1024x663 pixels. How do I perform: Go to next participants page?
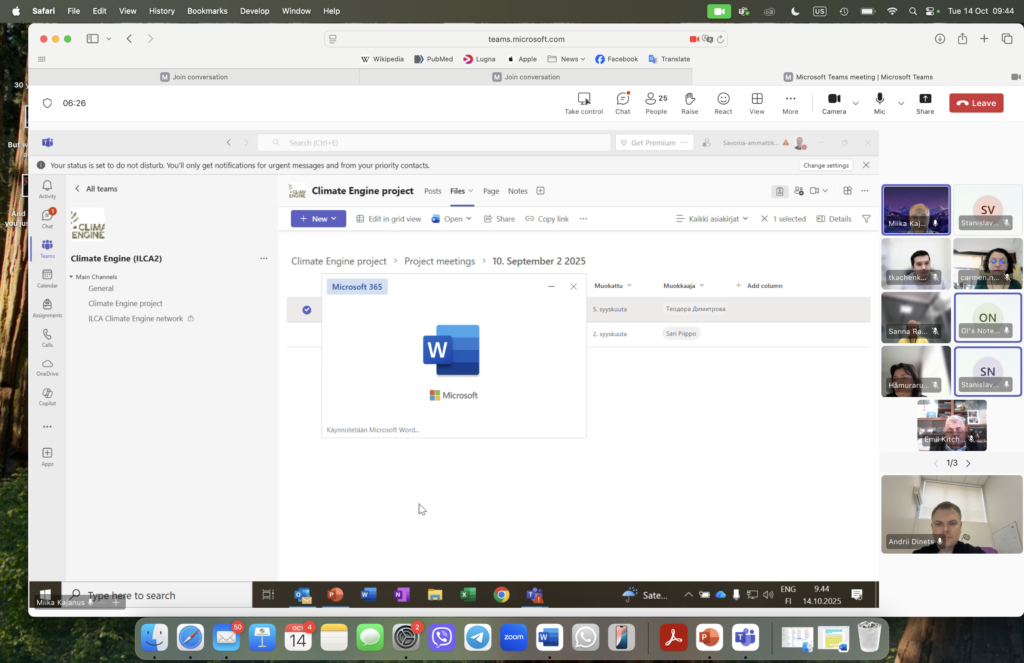coord(968,463)
